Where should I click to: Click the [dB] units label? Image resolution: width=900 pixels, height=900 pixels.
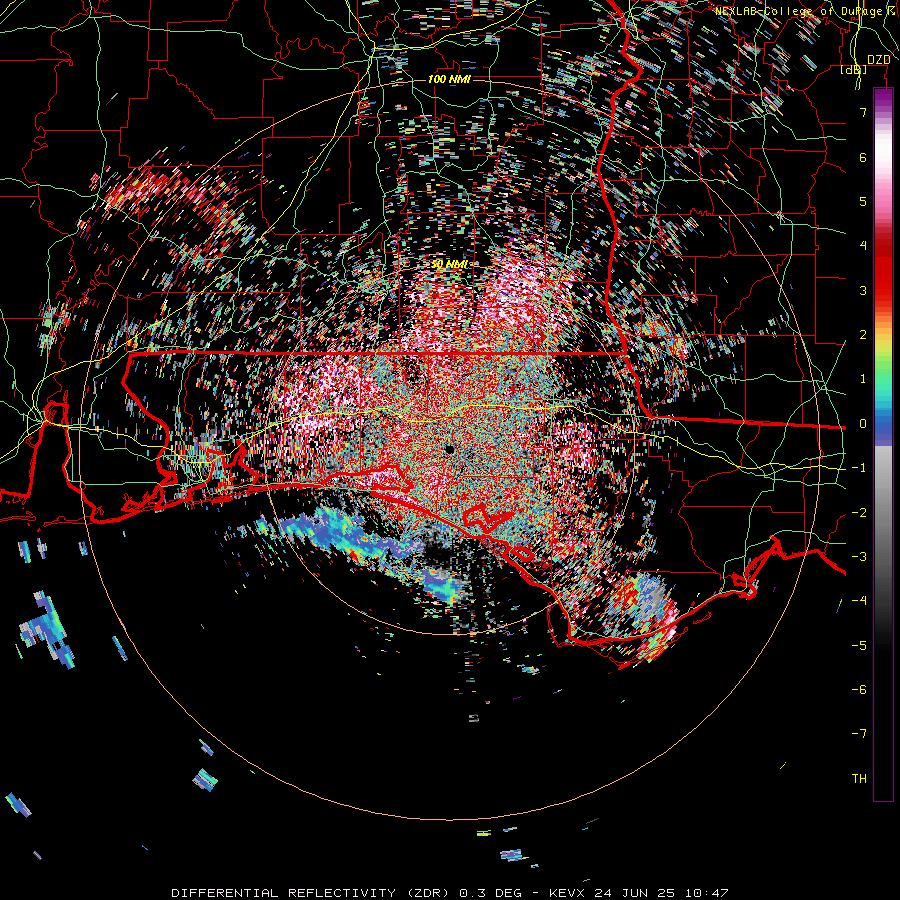(x=854, y=69)
